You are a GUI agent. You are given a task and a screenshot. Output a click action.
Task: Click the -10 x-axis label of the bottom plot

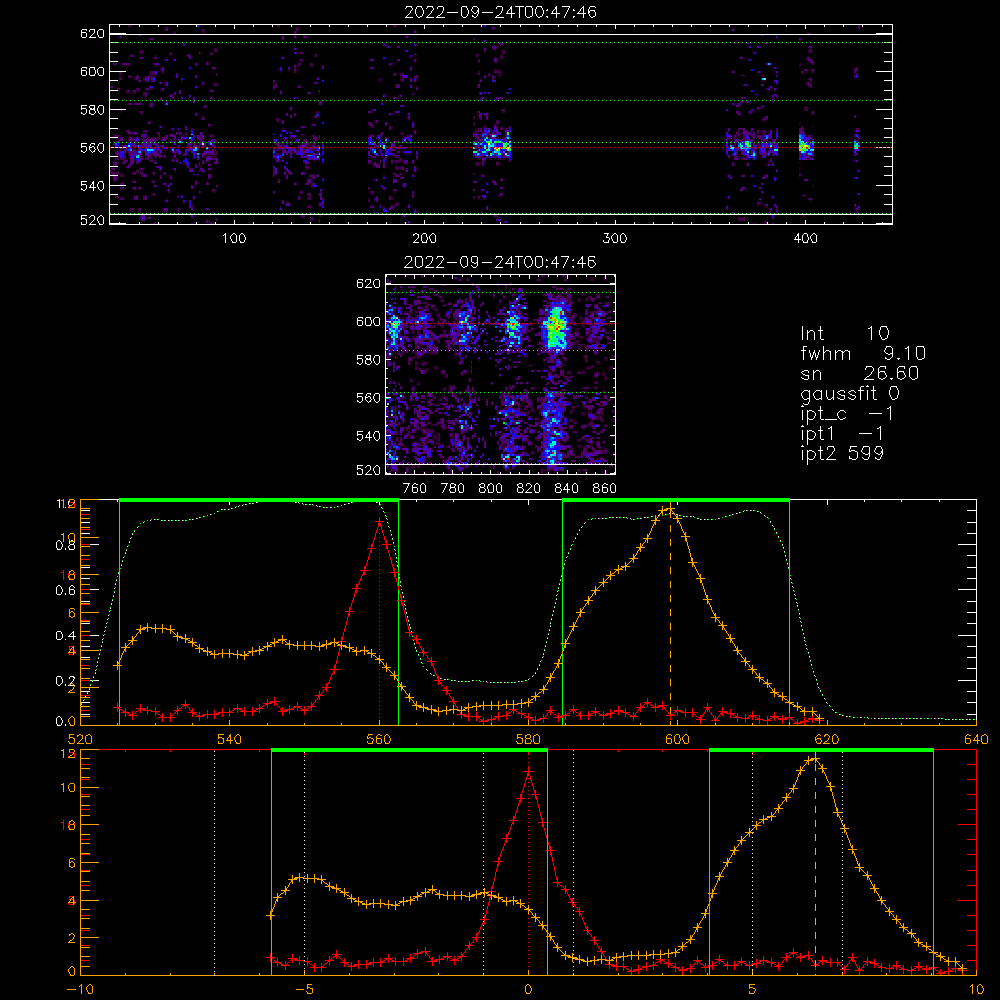80,990
